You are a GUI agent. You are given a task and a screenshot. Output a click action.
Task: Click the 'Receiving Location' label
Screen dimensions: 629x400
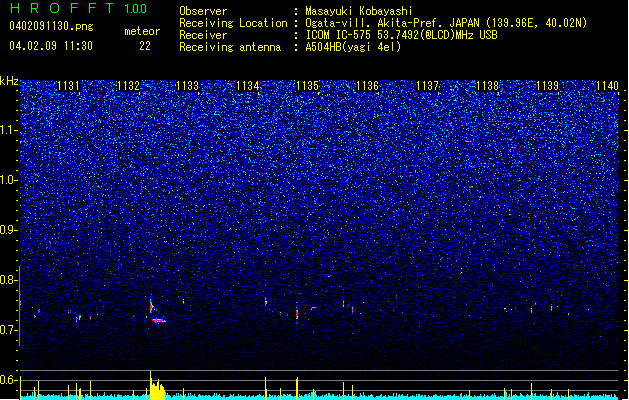[233, 23]
